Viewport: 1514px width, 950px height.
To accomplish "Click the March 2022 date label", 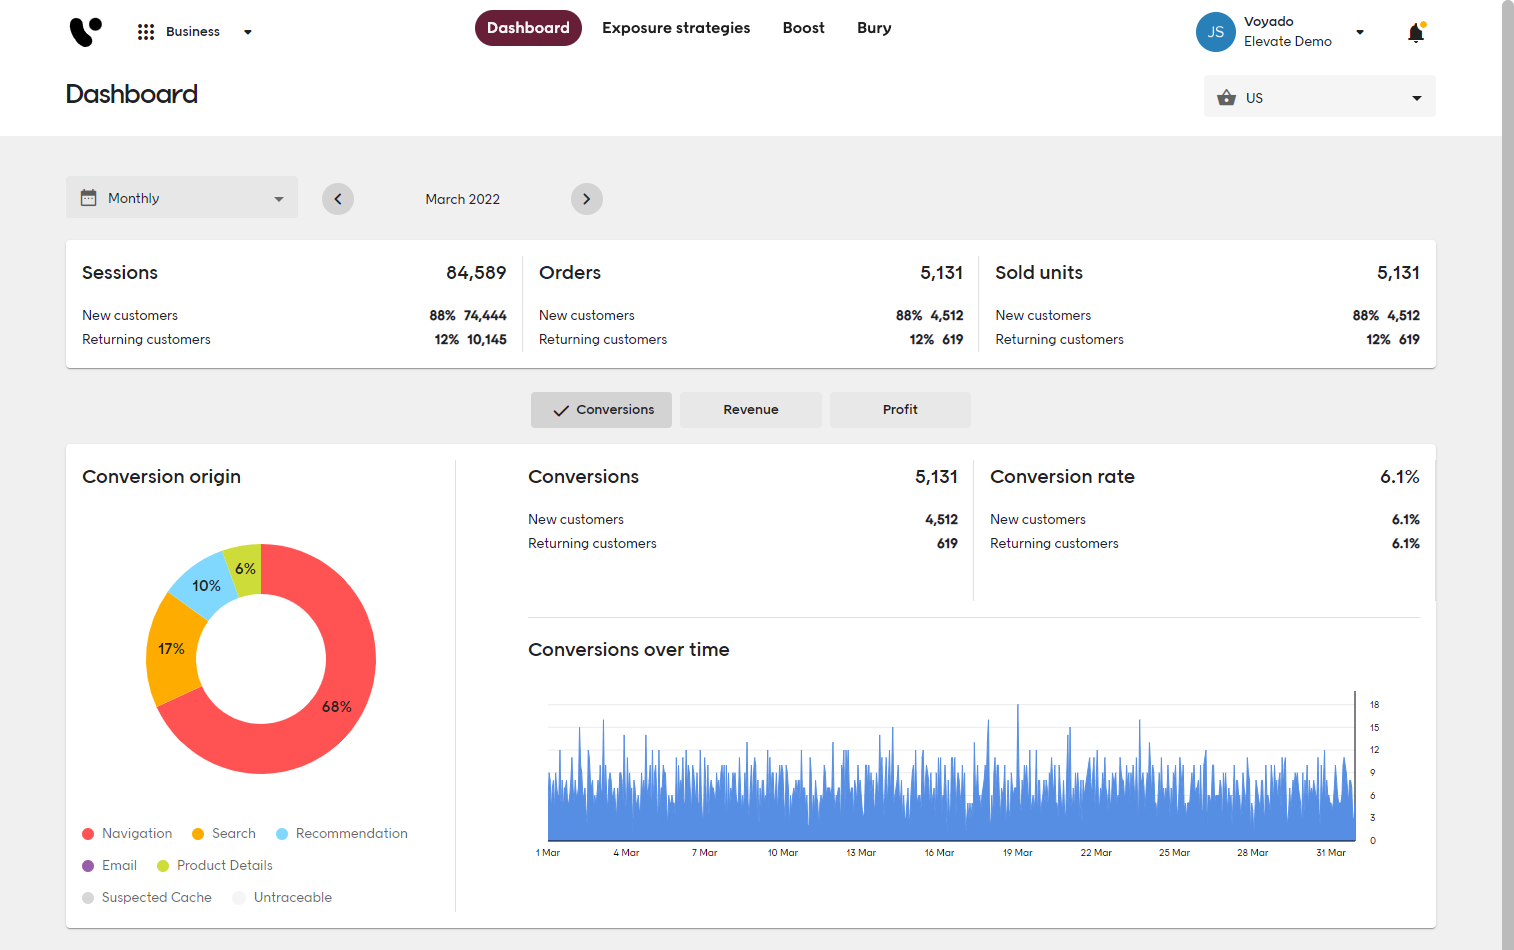I will [463, 199].
